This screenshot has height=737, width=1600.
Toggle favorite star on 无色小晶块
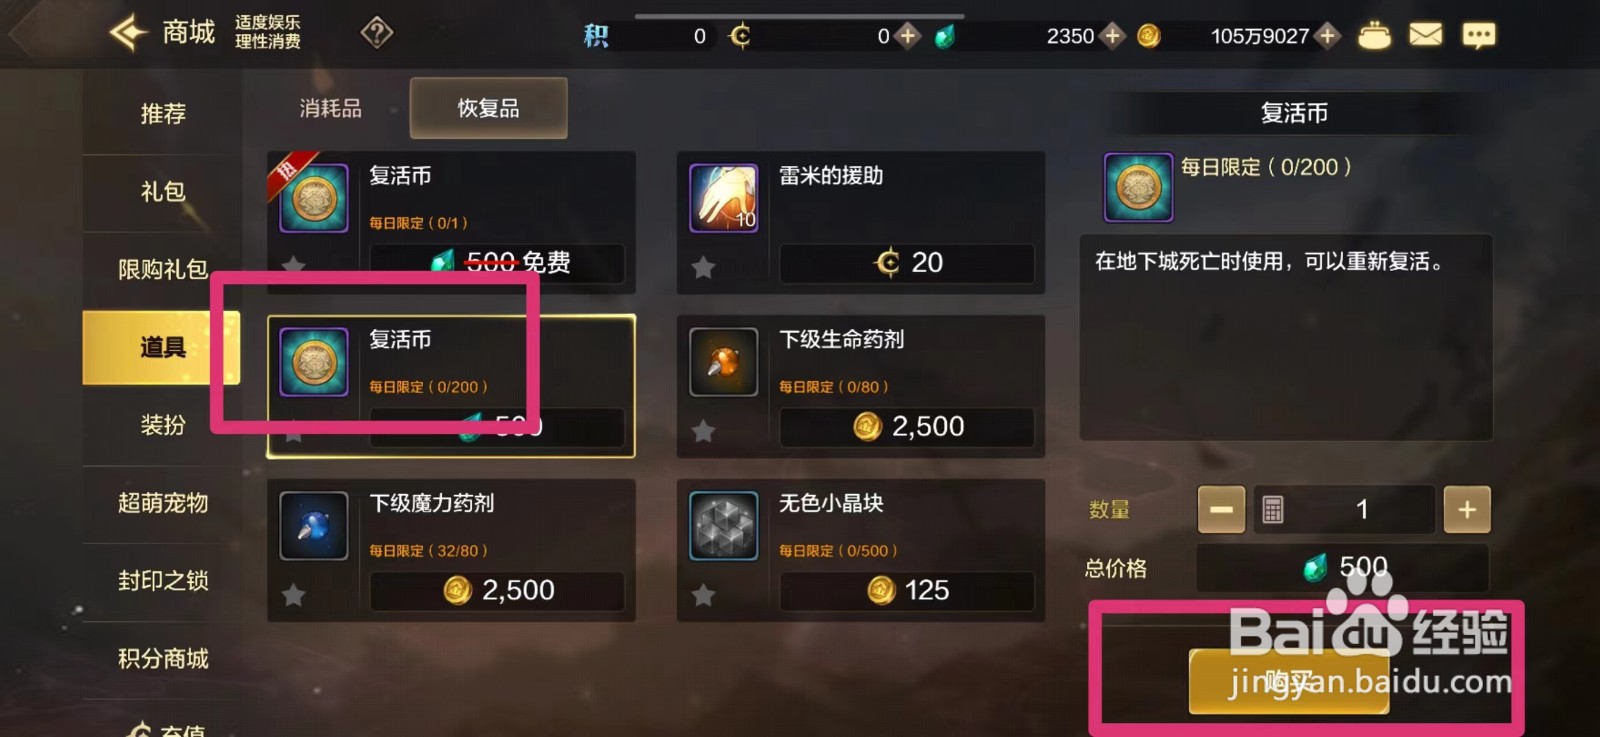pyautogui.click(x=704, y=595)
